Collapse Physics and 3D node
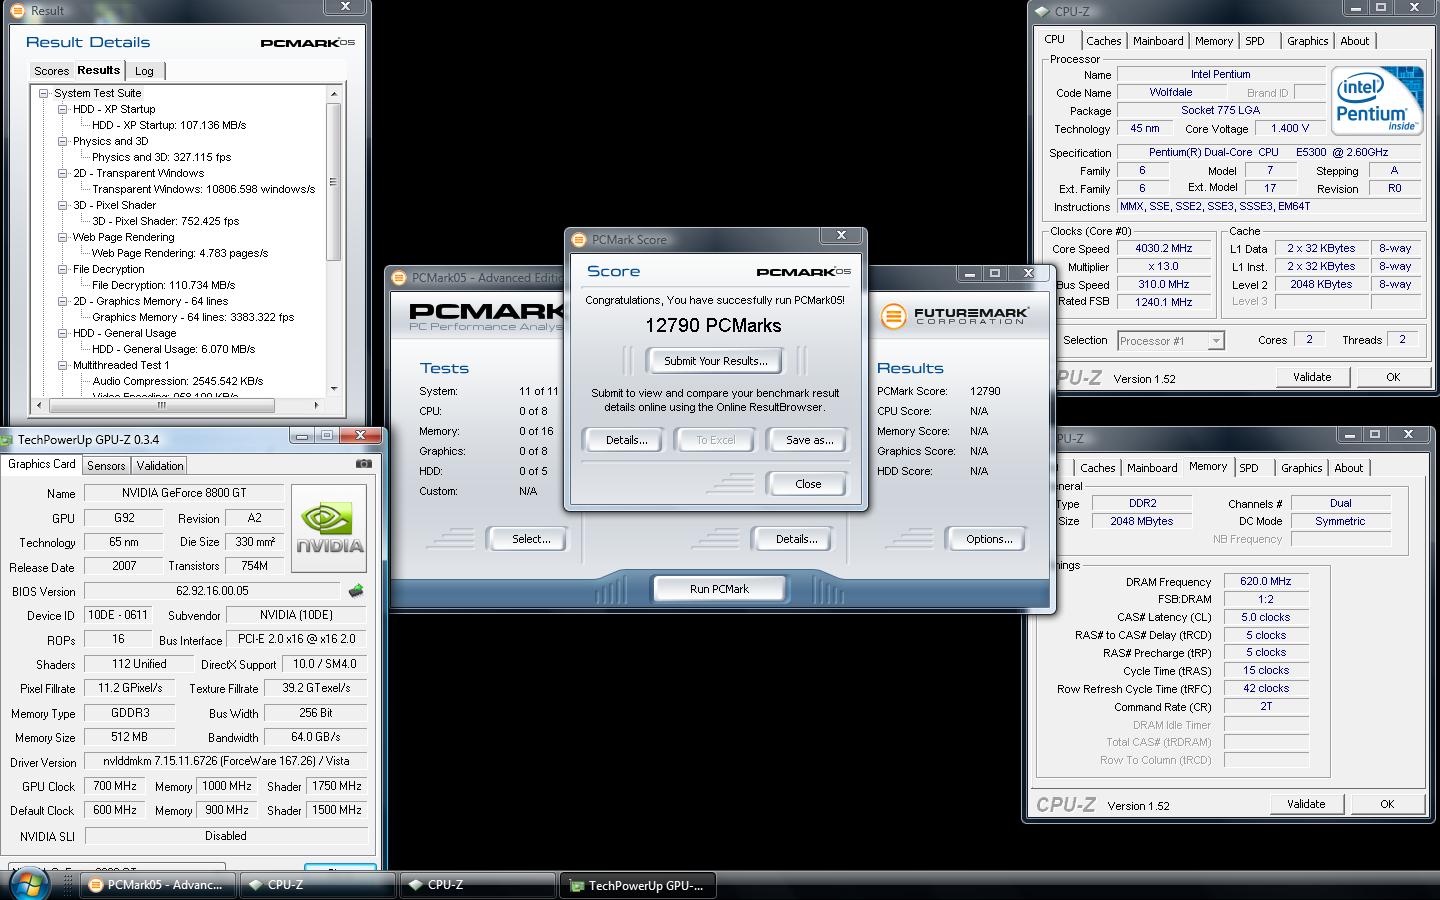The width and height of the screenshot is (1440, 900). (62, 141)
